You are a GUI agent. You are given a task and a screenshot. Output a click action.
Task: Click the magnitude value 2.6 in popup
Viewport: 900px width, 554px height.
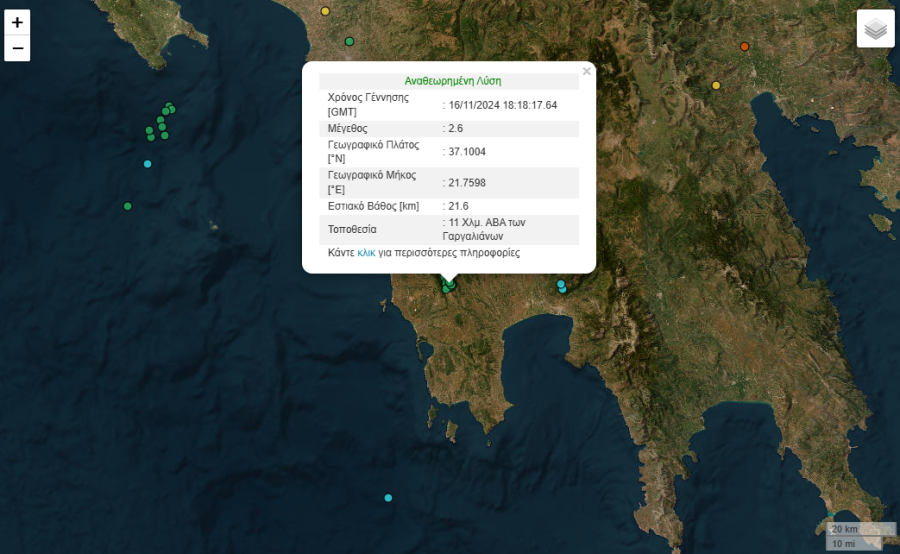pyautogui.click(x=455, y=129)
